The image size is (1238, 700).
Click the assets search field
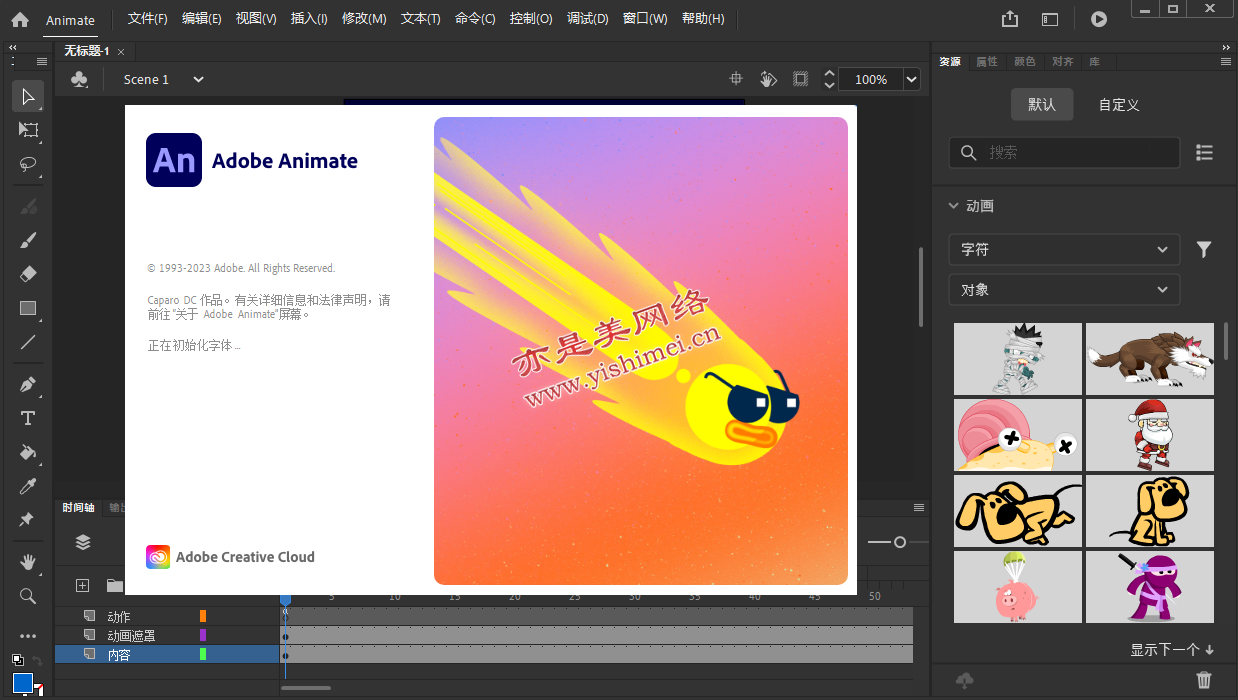[x=1064, y=152]
